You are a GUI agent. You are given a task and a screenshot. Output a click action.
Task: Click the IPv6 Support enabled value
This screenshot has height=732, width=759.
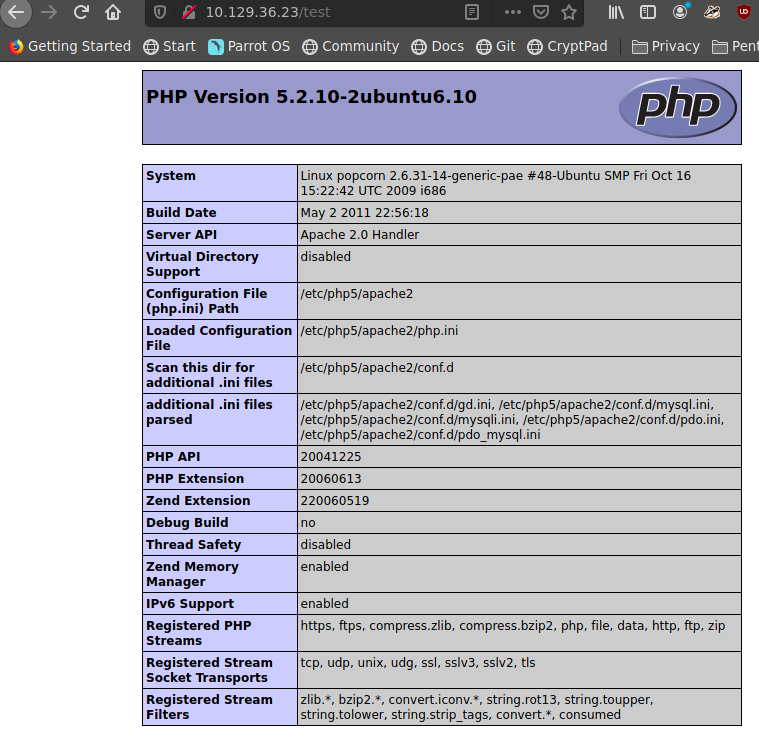(324, 604)
